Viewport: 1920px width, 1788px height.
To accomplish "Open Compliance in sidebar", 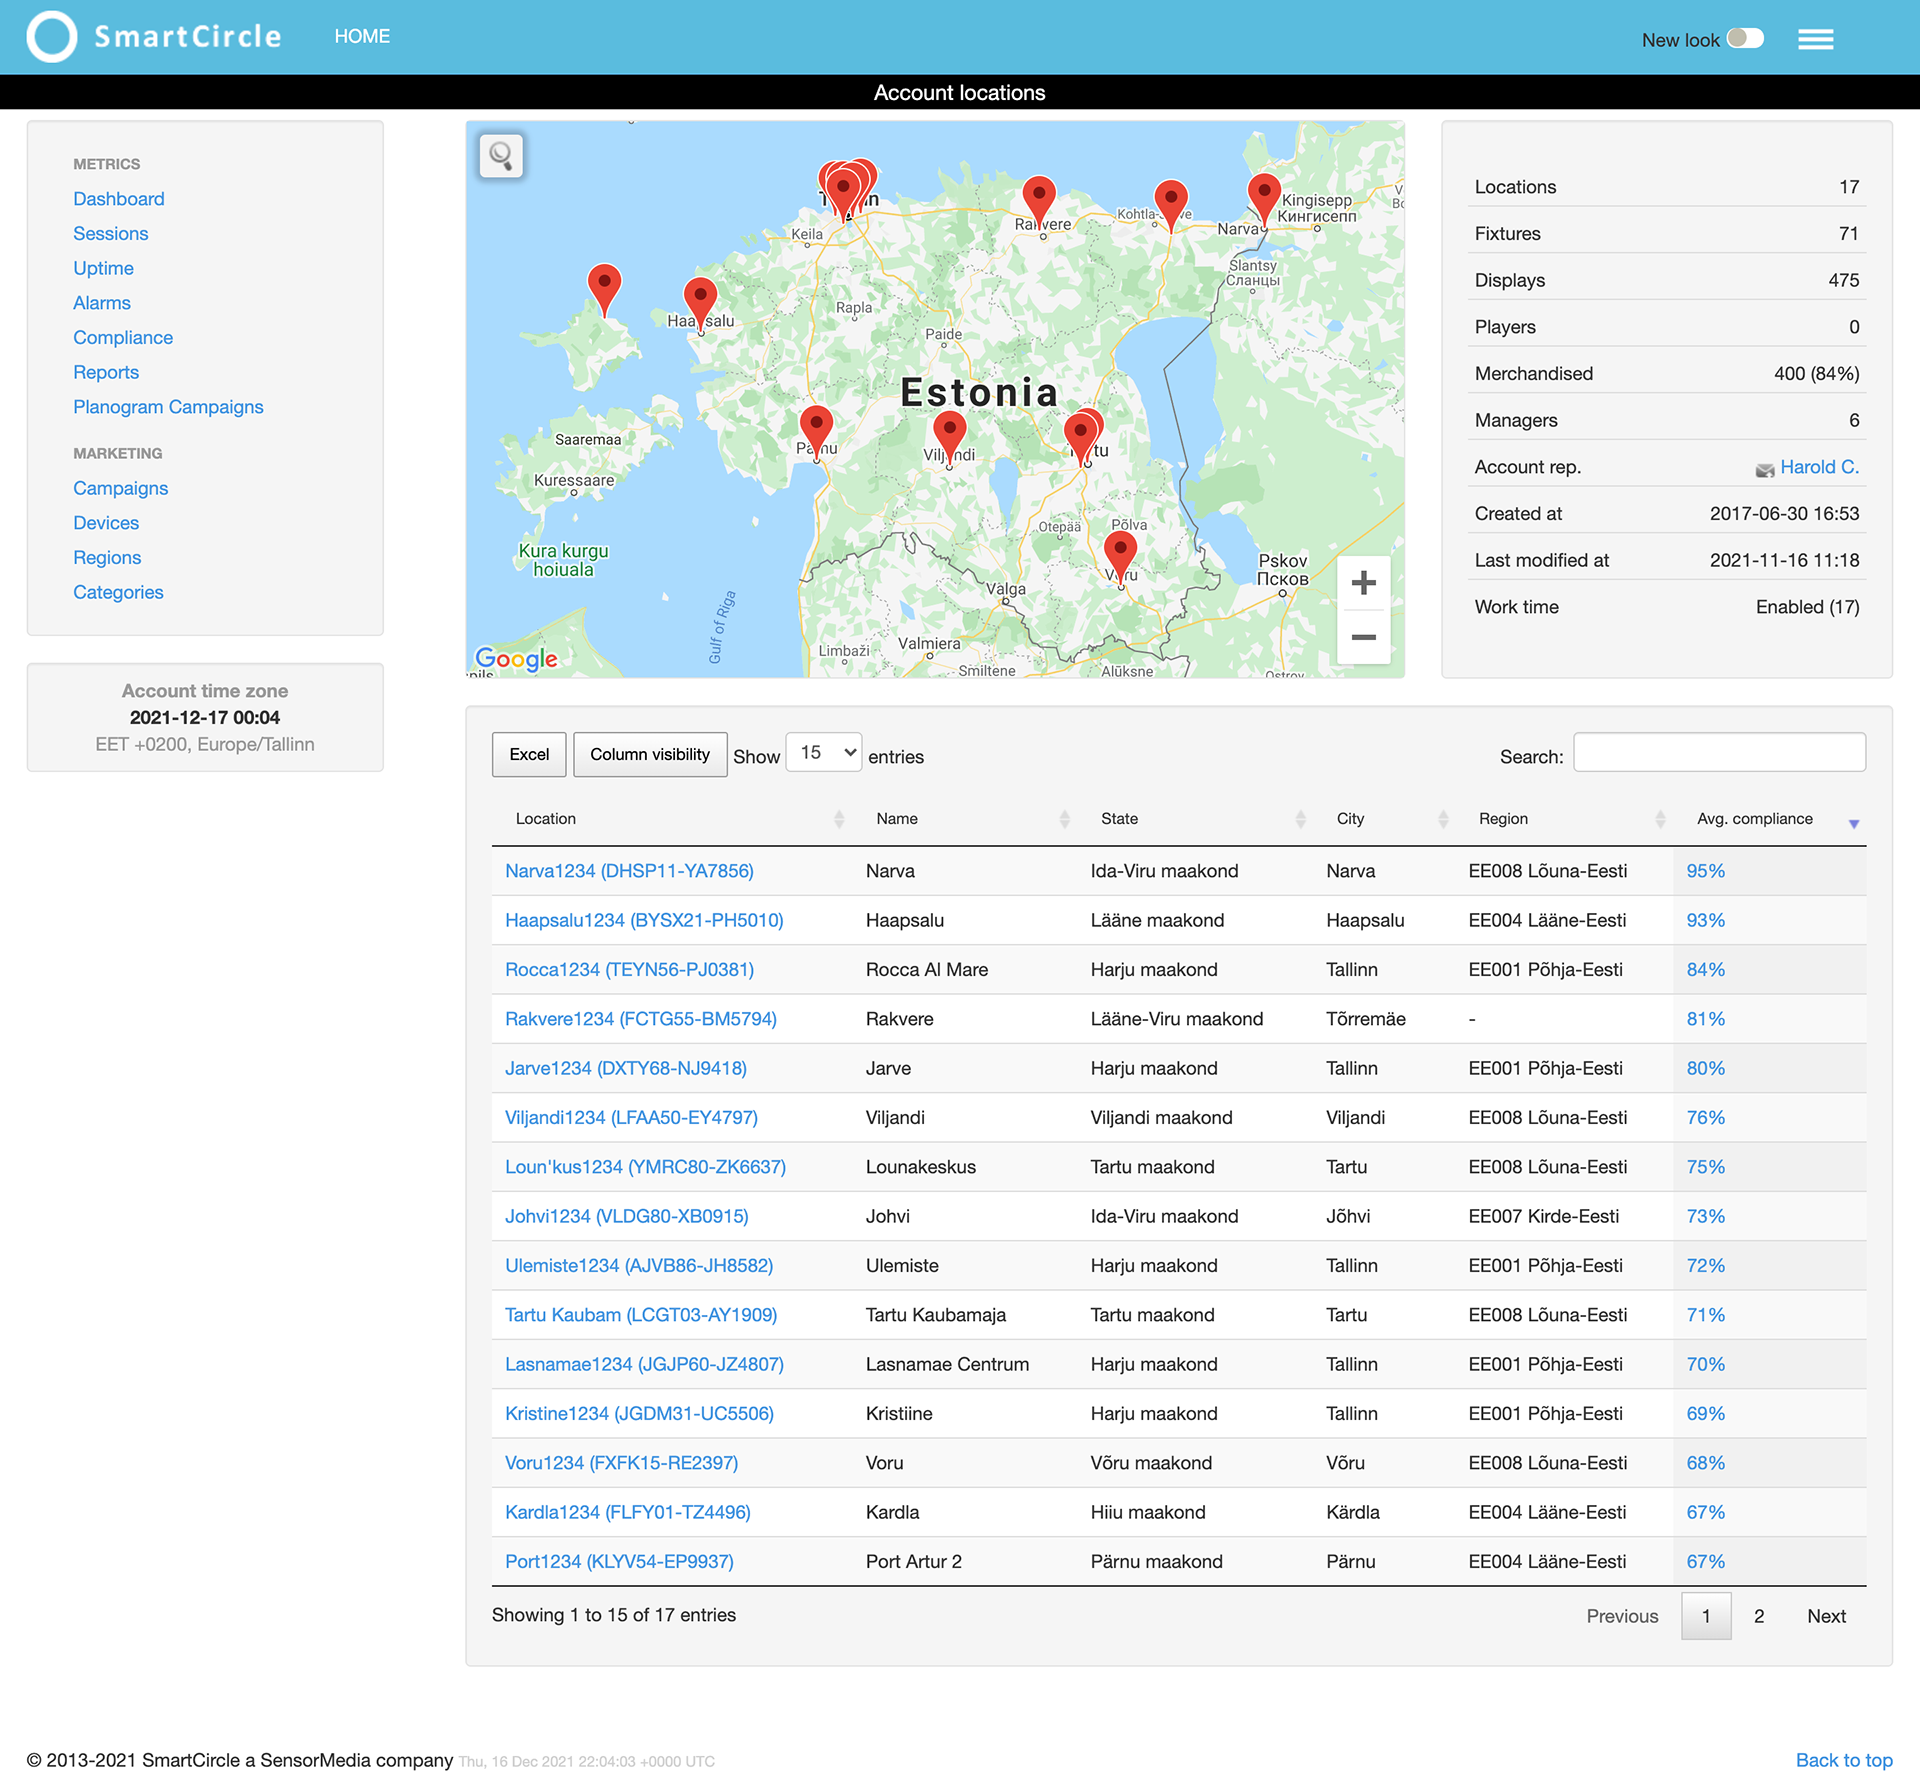I will click(x=123, y=338).
